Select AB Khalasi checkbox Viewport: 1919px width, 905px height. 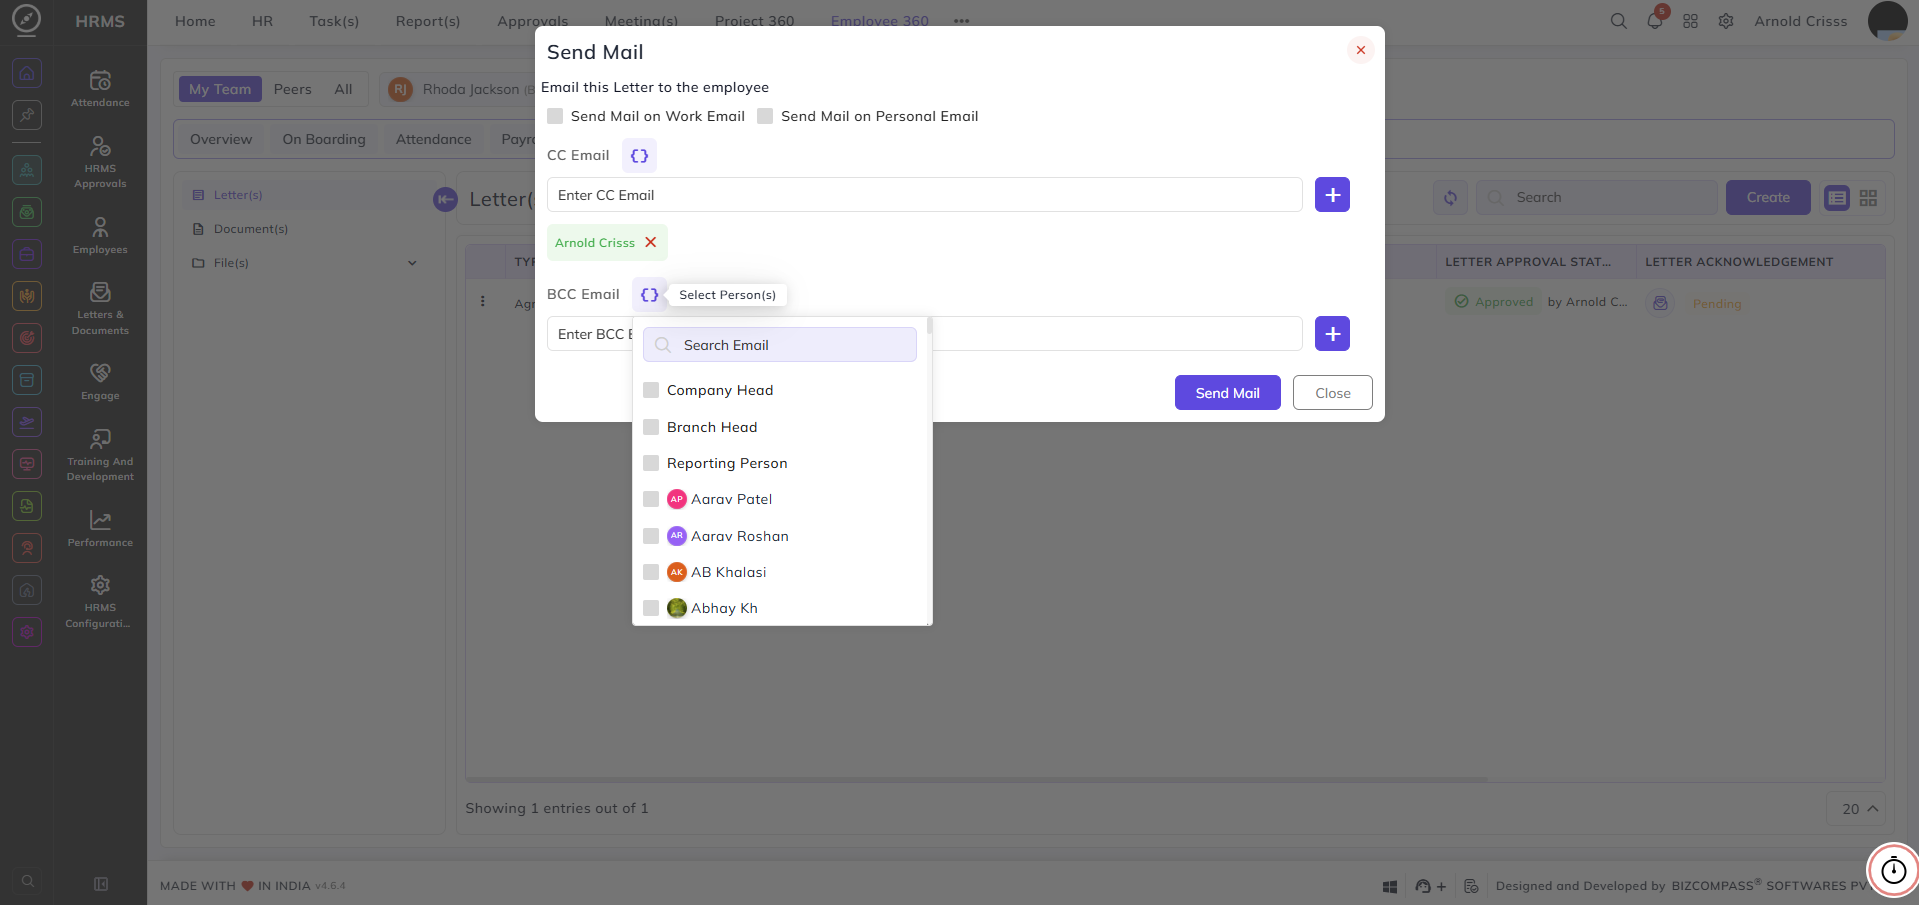[651, 572]
